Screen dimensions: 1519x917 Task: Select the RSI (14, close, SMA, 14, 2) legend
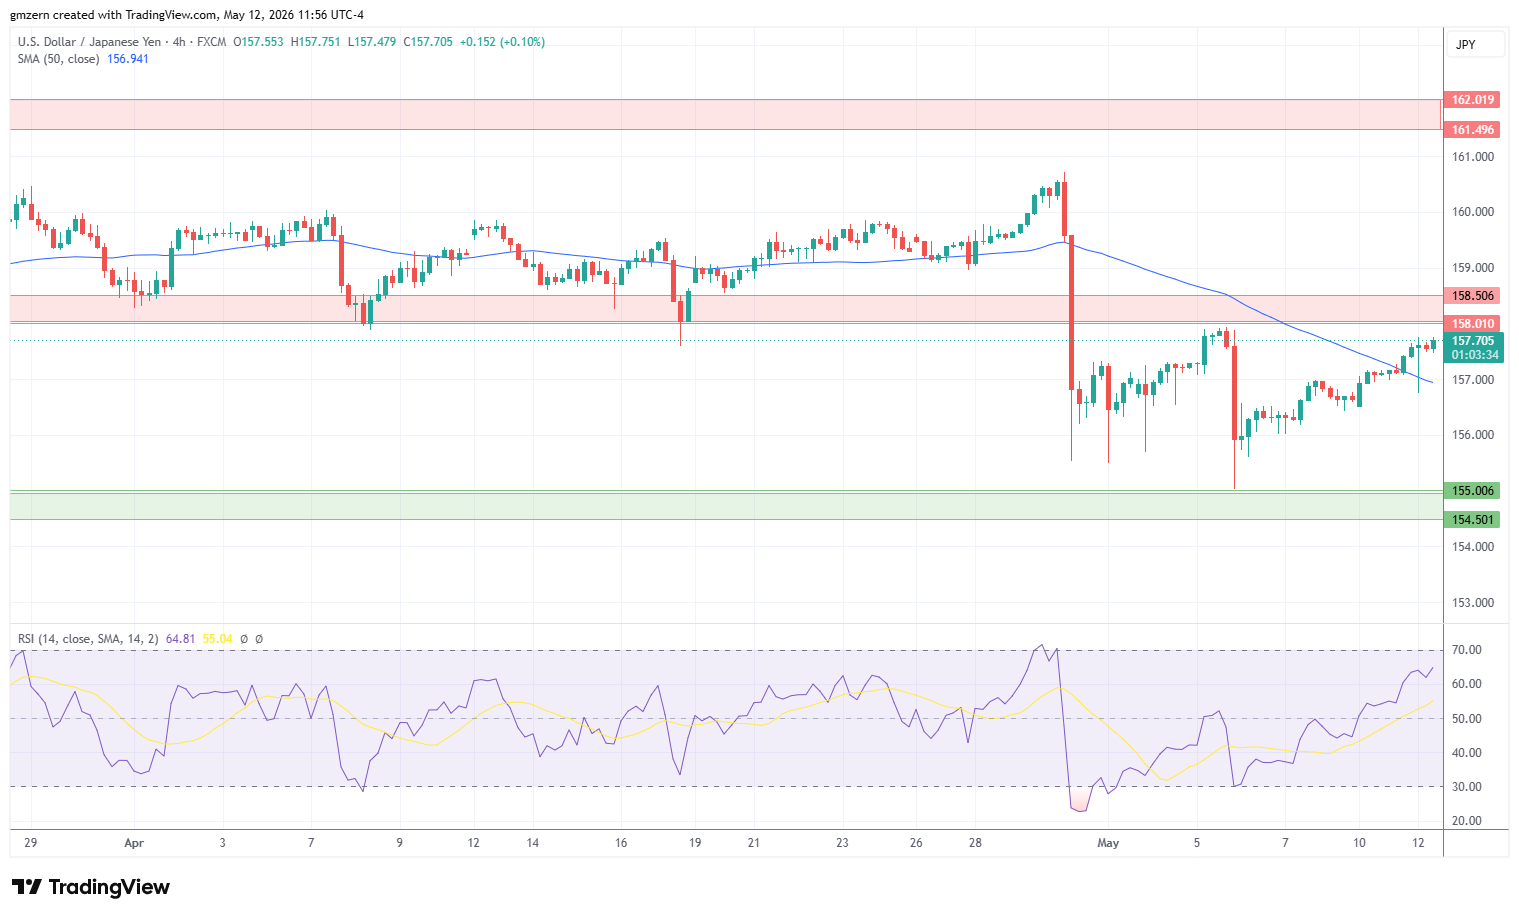(x=88, y=639)
